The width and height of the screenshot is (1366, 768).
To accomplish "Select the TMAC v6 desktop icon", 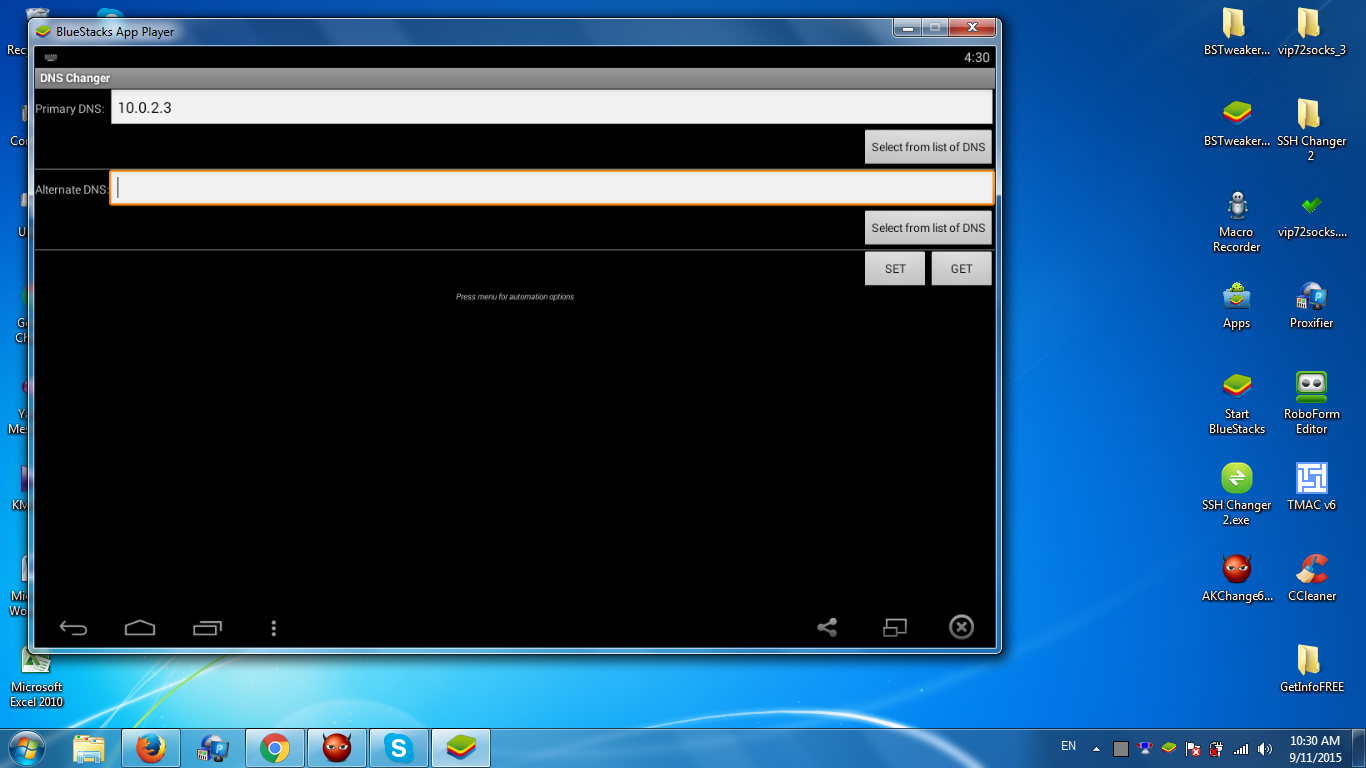I will point(1311,488).
